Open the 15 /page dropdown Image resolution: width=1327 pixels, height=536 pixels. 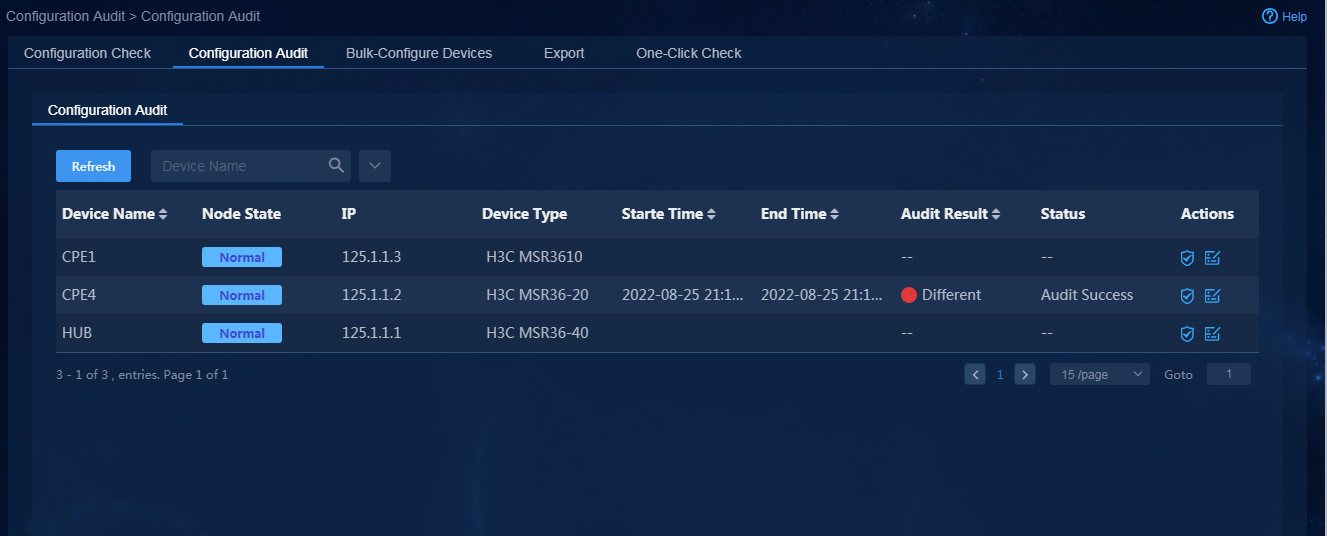pos(1101,374)
